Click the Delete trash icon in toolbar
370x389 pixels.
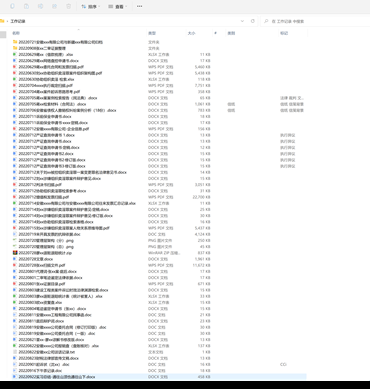click(x=68, y=6)
